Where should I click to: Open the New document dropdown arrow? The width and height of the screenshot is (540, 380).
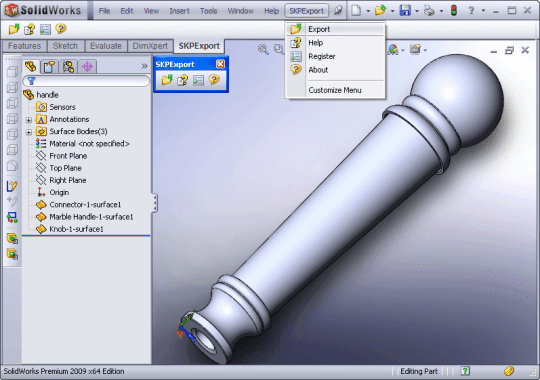tap(368, 11)
